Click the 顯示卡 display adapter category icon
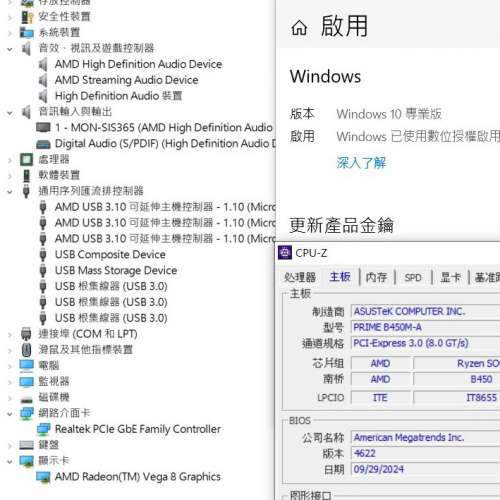This screenshot has width=500, height=500. click(26, 461)
